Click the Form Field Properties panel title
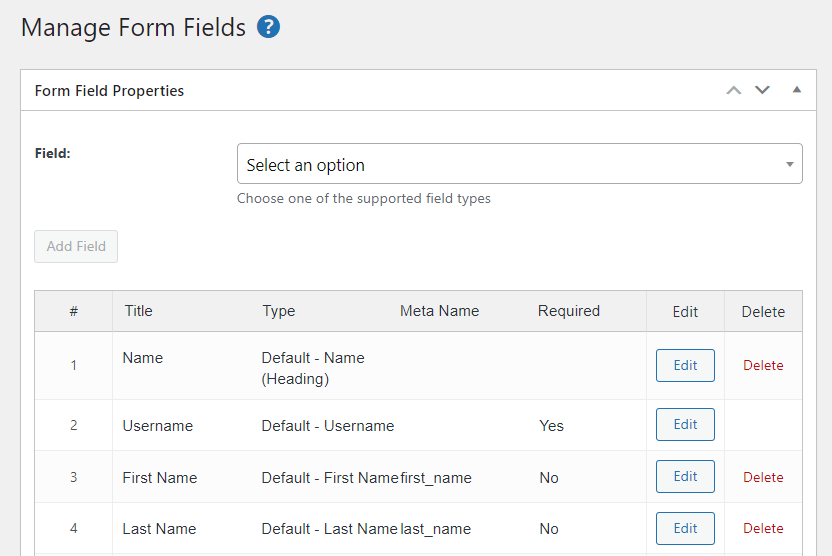 [x=109, y=91]
